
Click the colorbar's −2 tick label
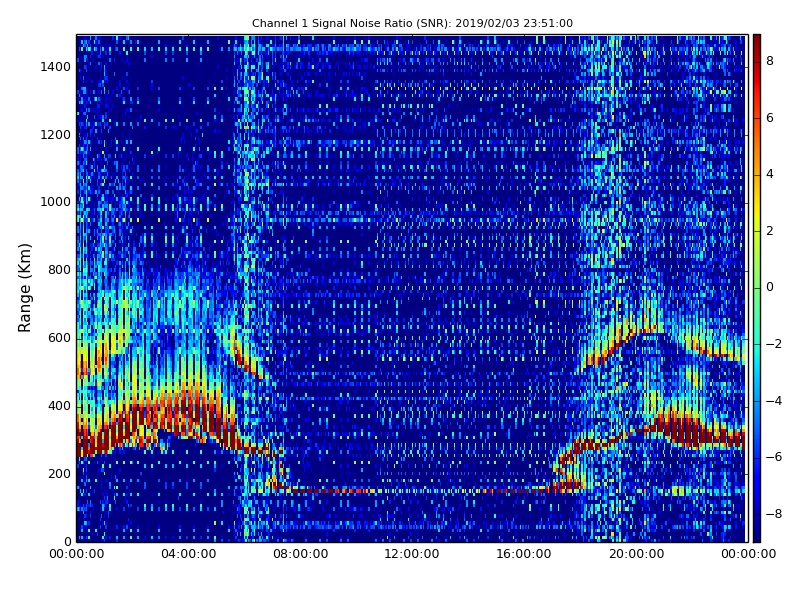point(774,344)
